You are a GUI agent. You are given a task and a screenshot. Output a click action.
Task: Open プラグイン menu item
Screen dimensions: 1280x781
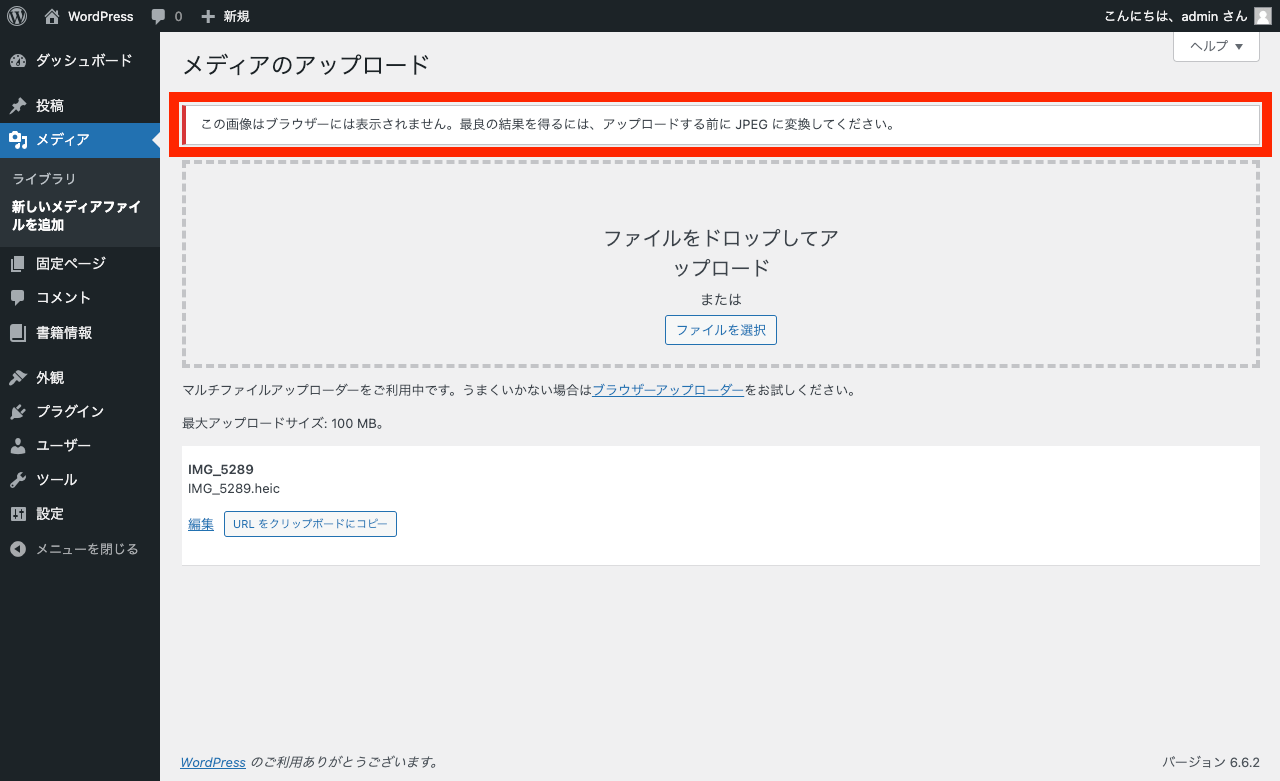(x=80, y=412)
